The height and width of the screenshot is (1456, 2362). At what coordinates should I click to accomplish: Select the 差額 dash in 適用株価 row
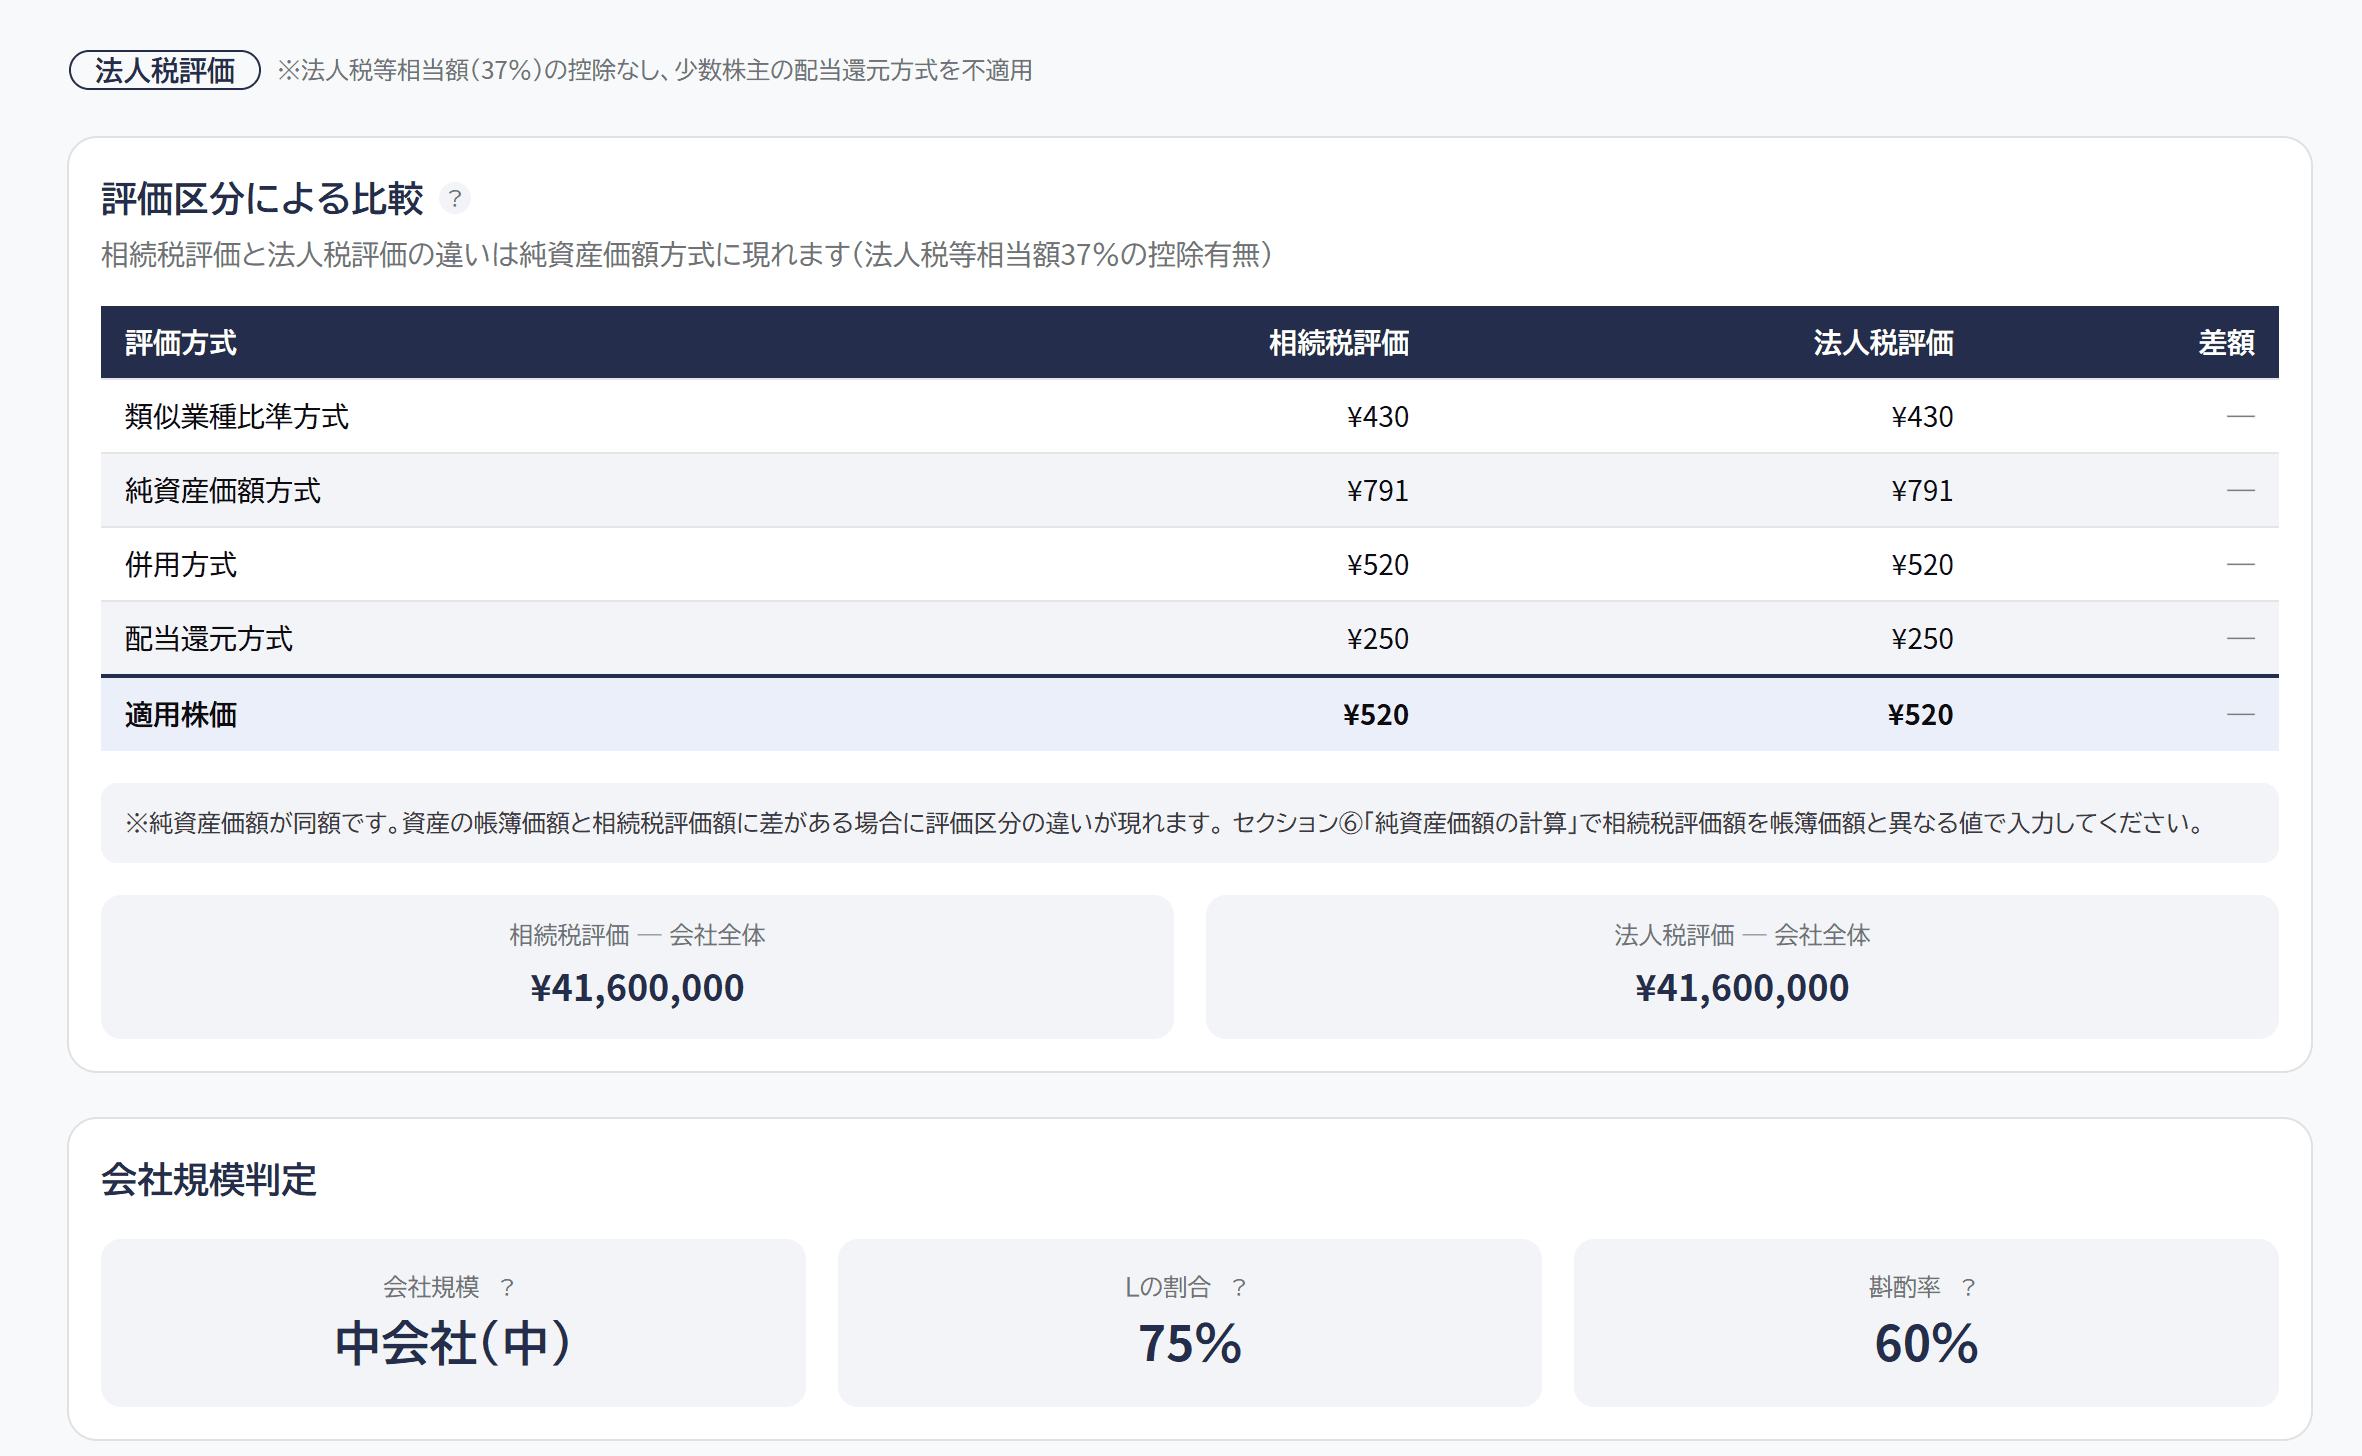click(x=2240, y=714)
